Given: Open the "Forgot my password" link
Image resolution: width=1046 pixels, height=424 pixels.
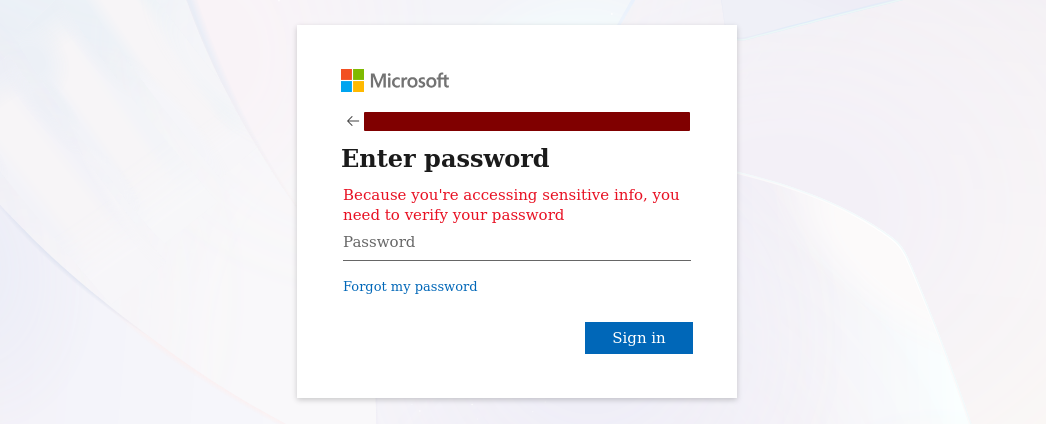Looking at the screenshot, I should tap(410, 287).
